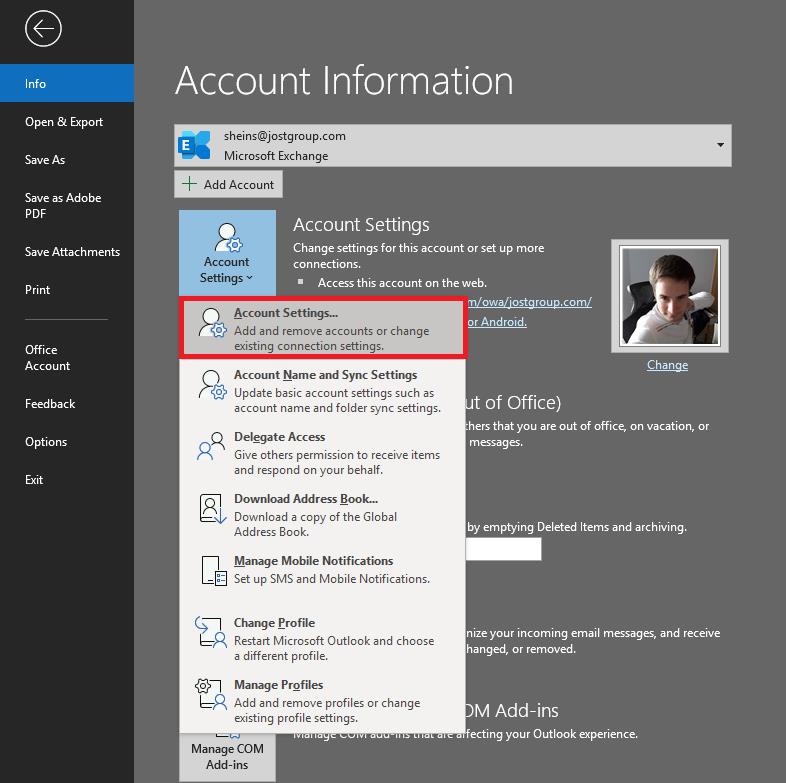Select the Info tab in sidebar
This screenshot has width=786, height=783.
[x=67, y=83]
